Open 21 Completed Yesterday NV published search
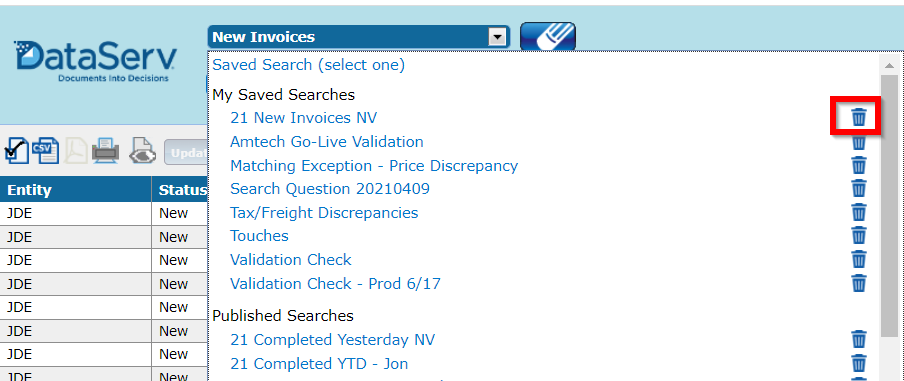 333,339
